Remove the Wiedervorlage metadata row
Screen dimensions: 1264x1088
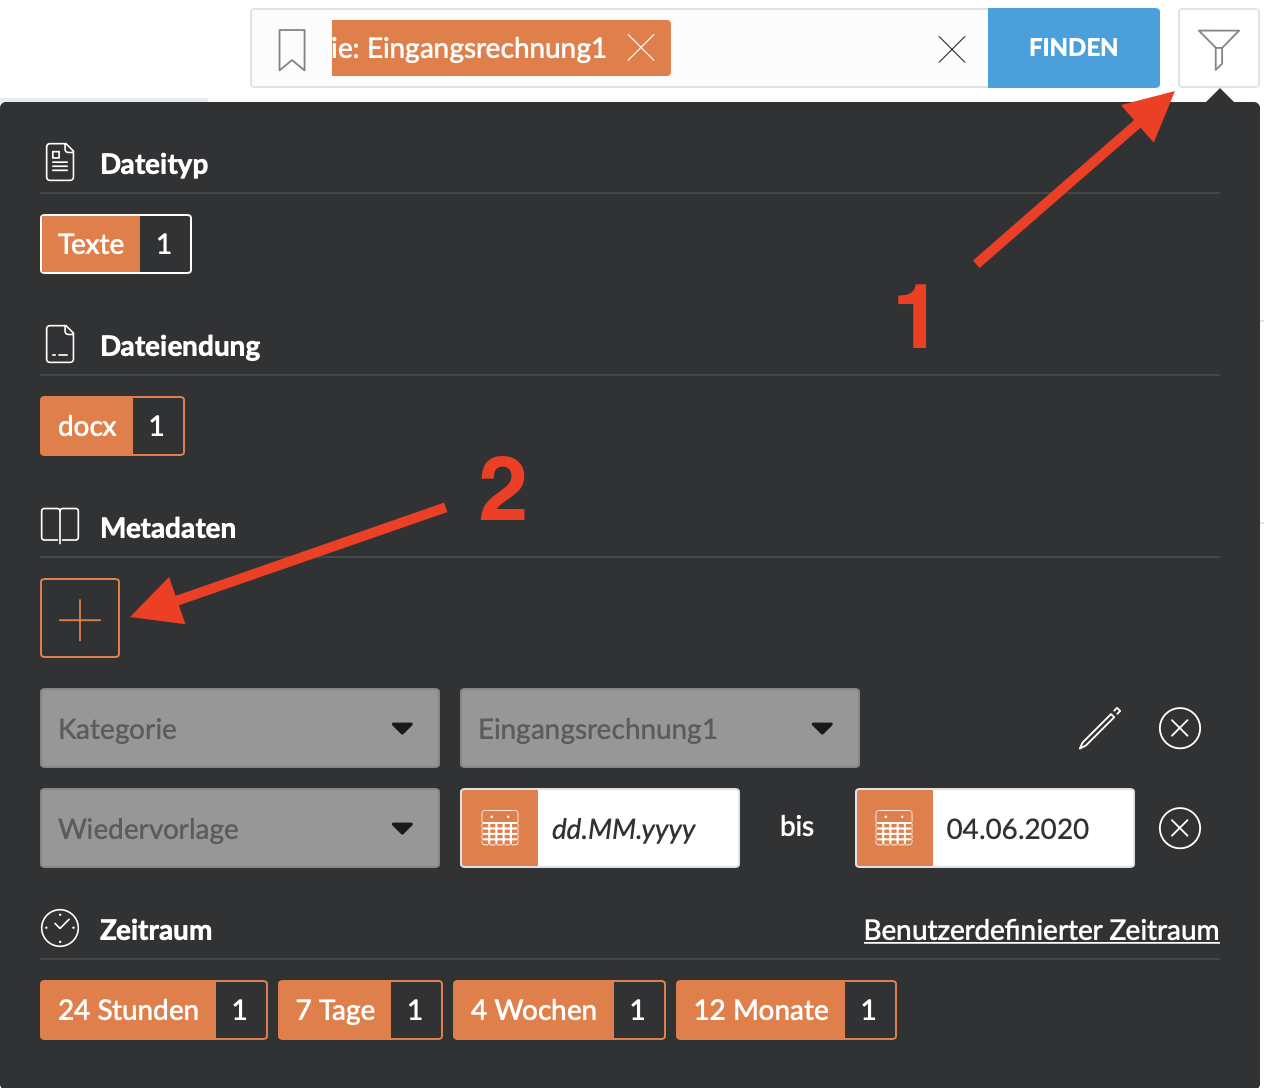point(1180,828)
